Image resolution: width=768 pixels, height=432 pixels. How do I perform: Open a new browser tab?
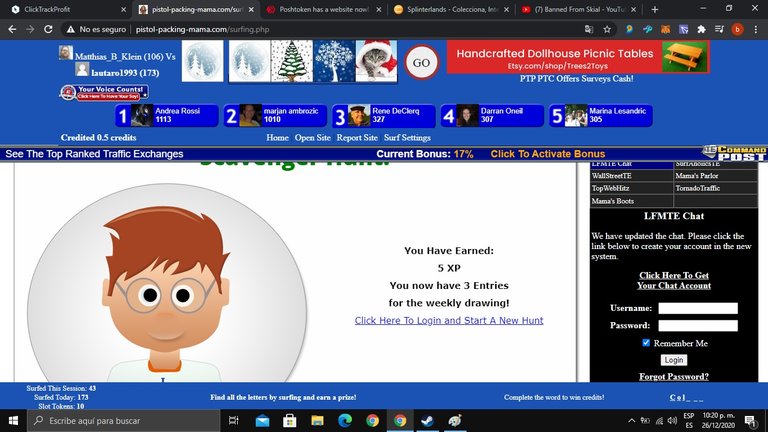654,9
